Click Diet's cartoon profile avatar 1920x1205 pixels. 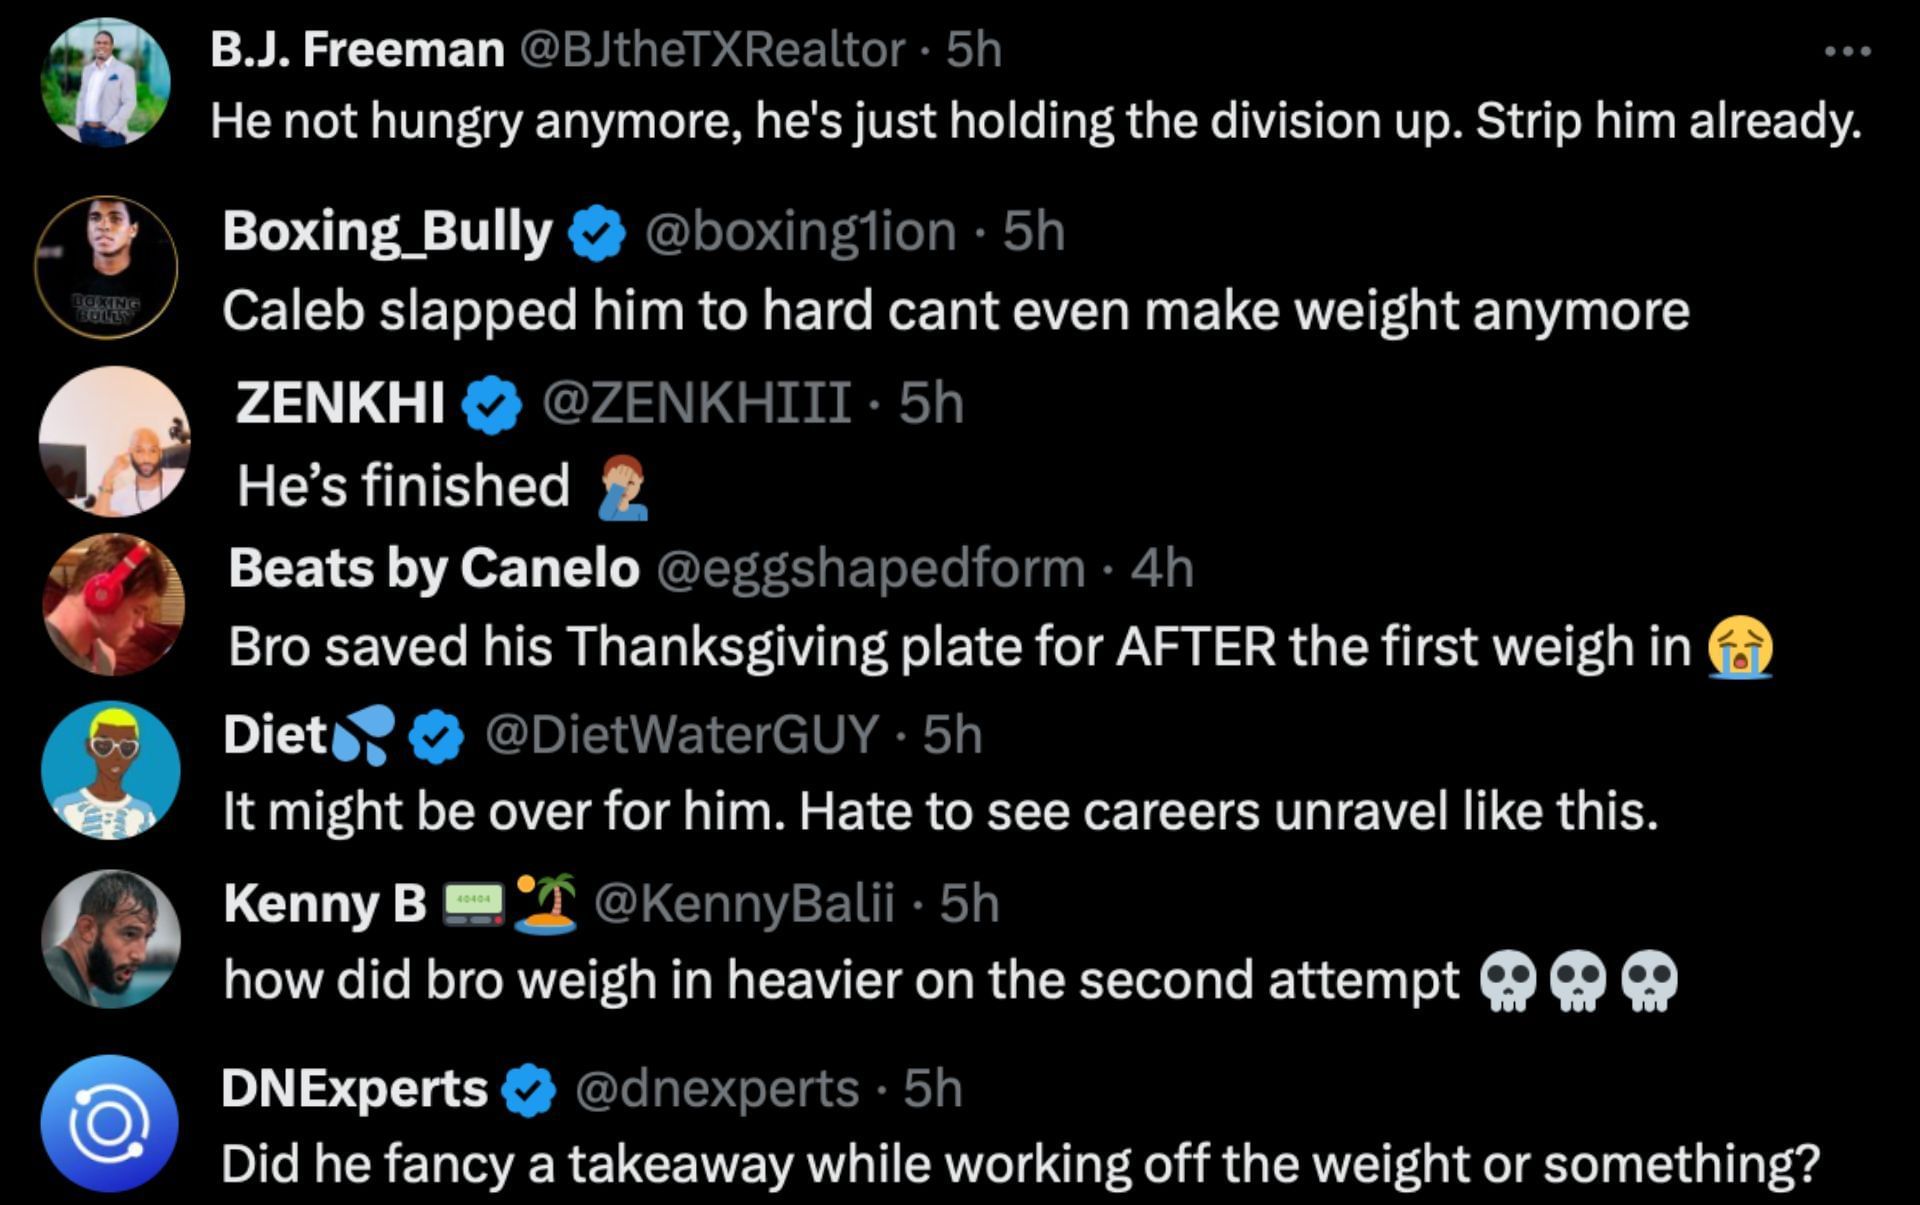tap(110, 770)
